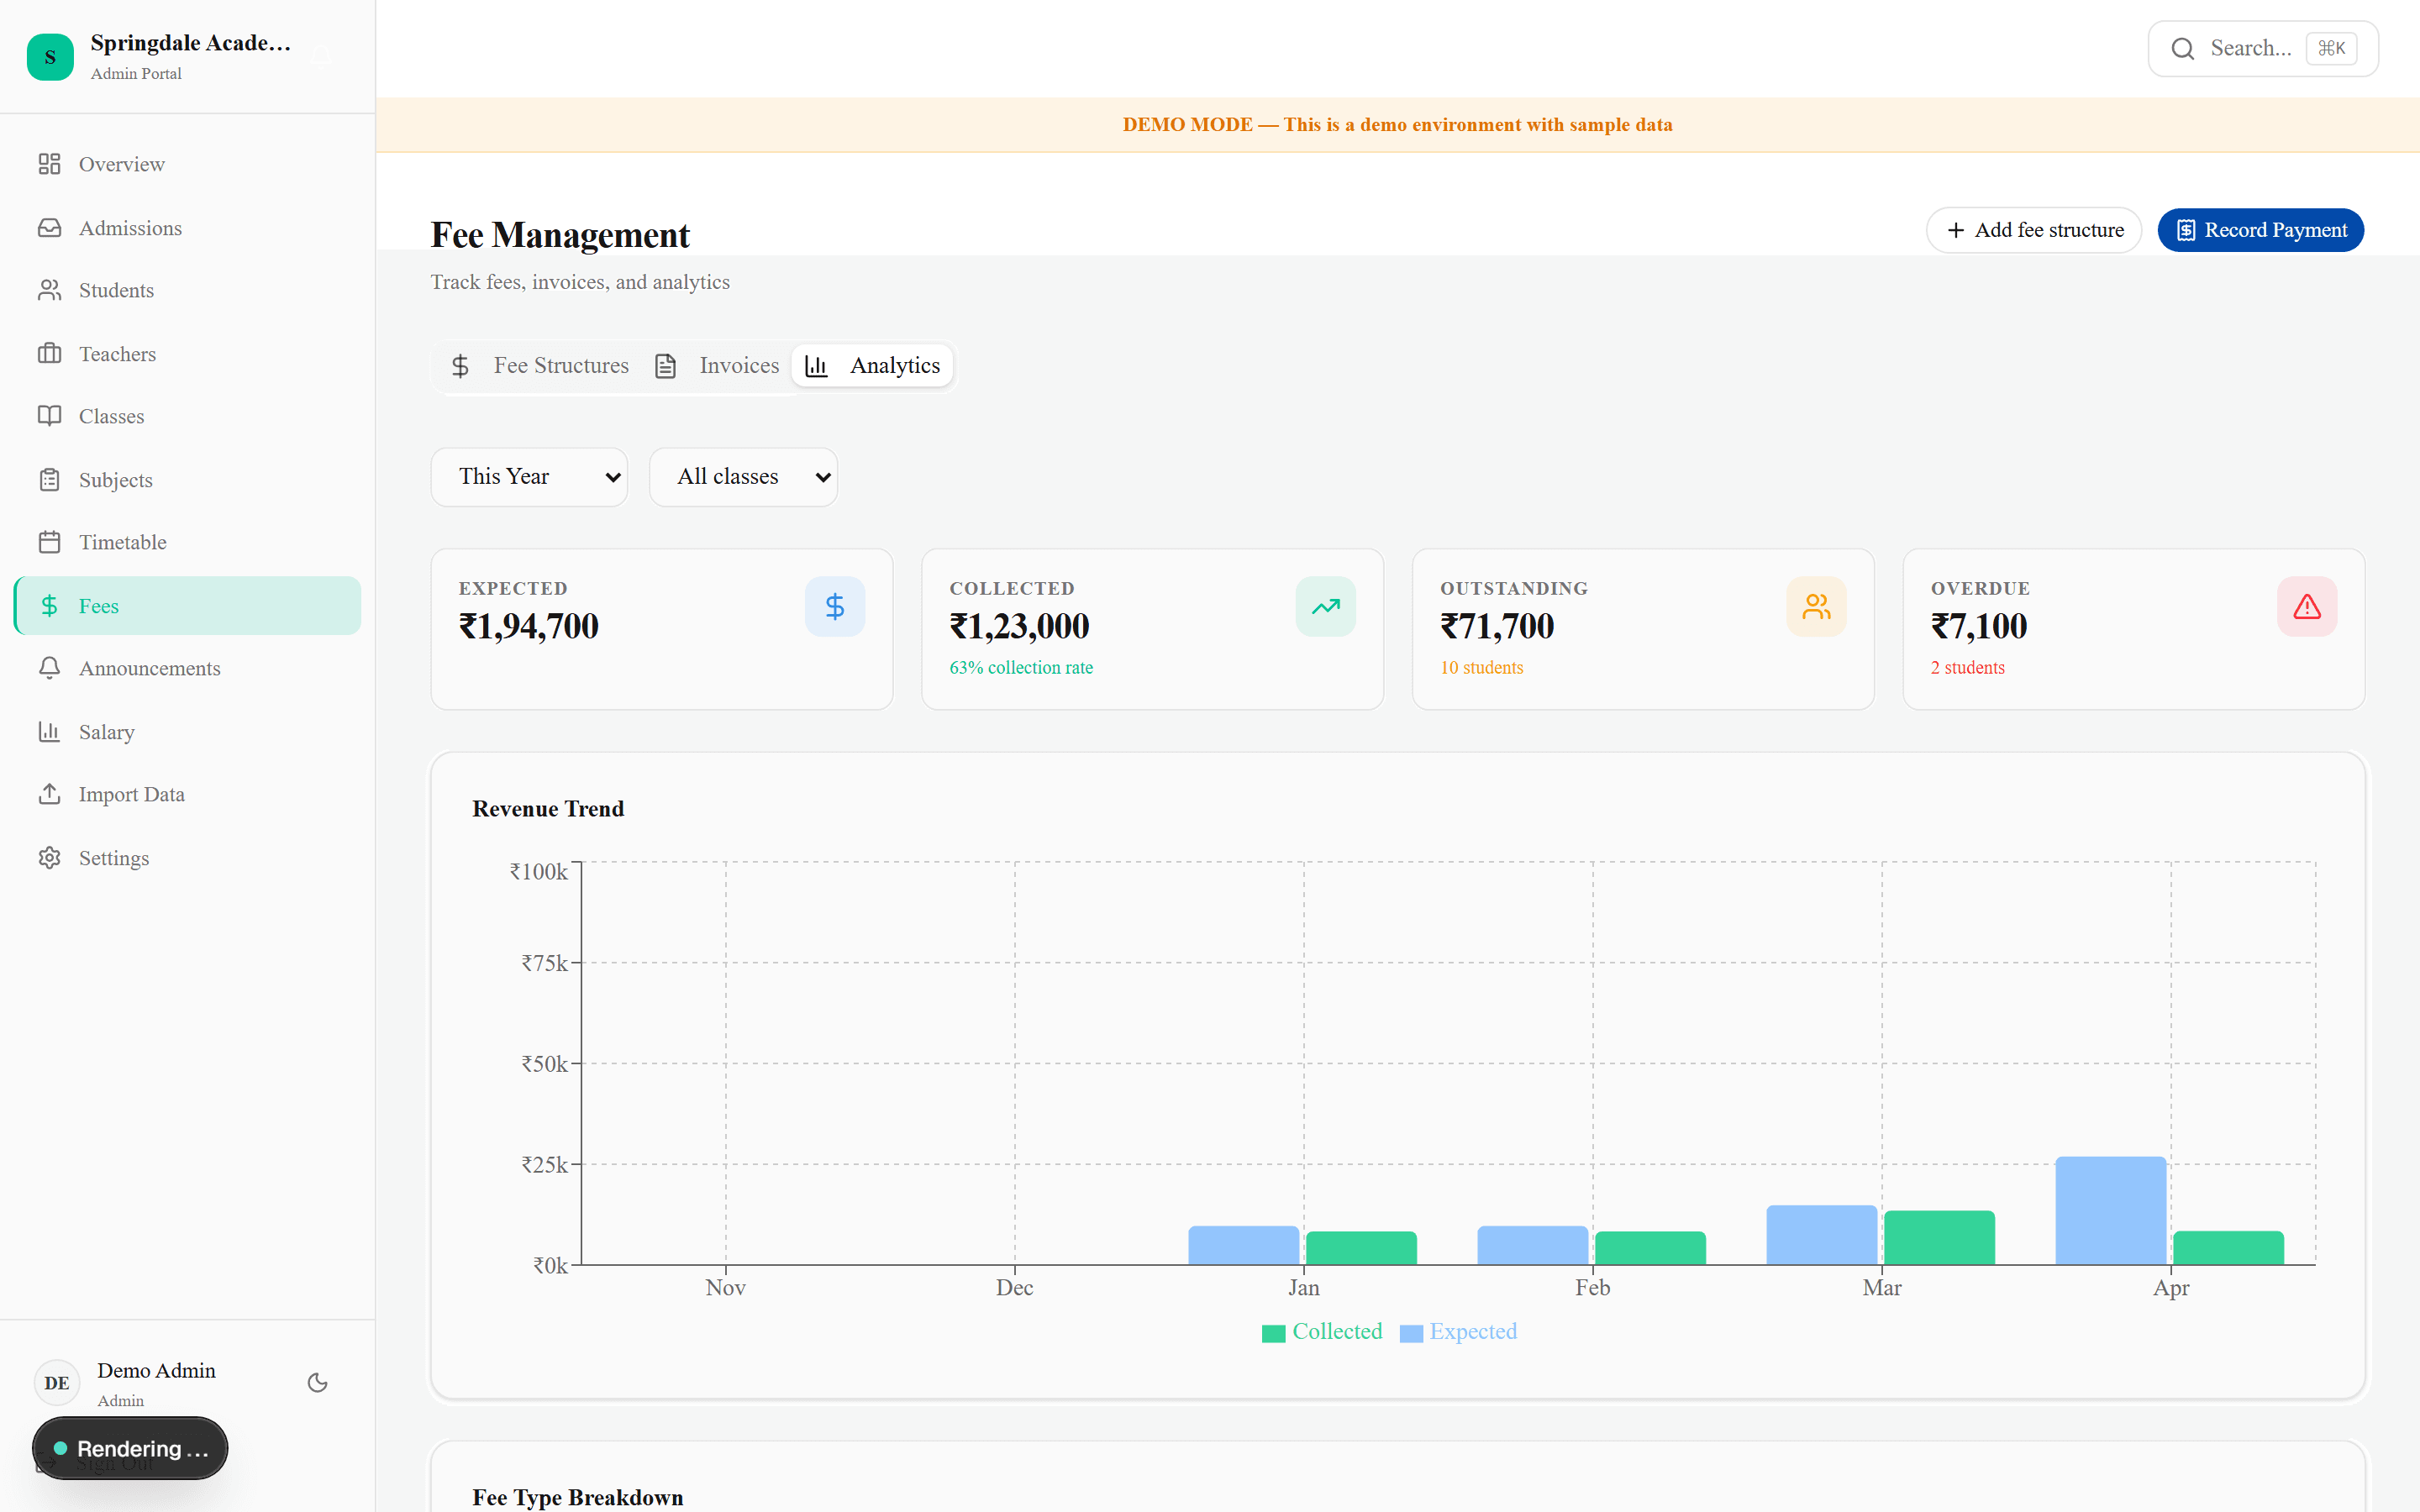Open the This Year period dropdown
Screen dimensions: 2420x1512
tap(530, 477)
